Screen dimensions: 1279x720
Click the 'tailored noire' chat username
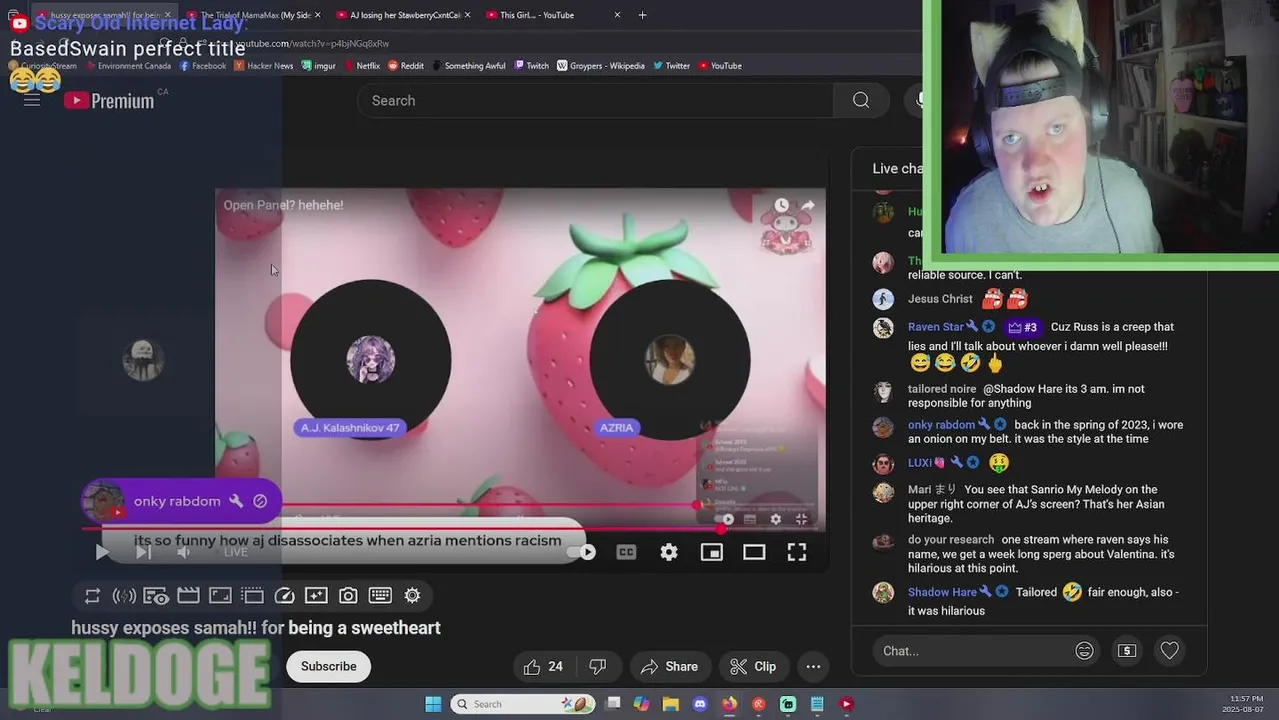[942, 389]
